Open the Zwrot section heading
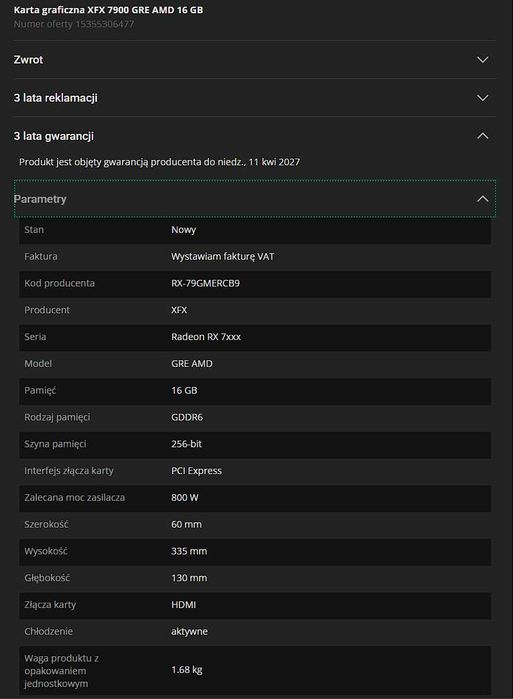 tap(29, 60)
